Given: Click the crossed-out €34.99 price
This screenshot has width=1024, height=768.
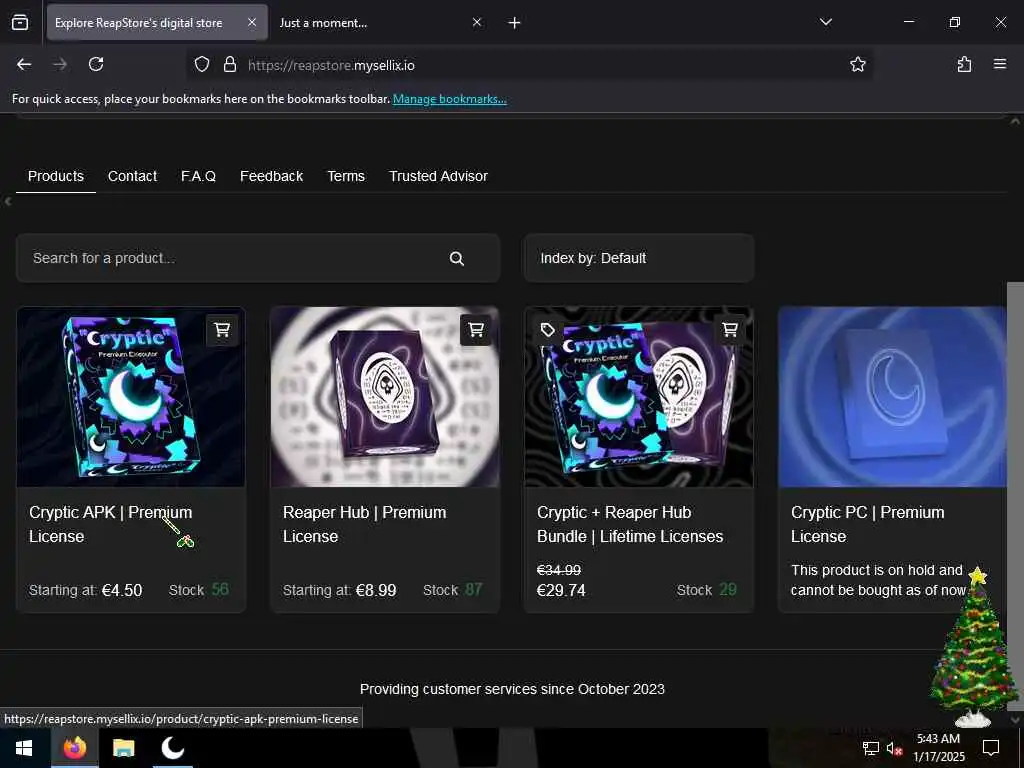Looking at the screenshot, I should click(x=559, y=570).
